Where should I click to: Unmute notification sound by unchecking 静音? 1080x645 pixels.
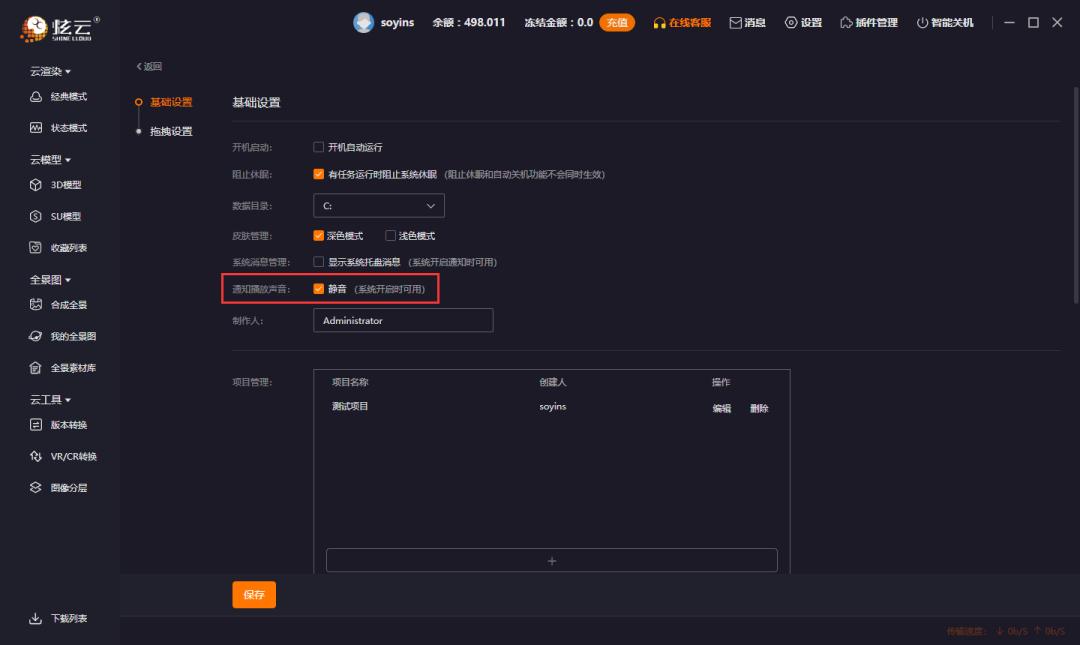(319, 289)
